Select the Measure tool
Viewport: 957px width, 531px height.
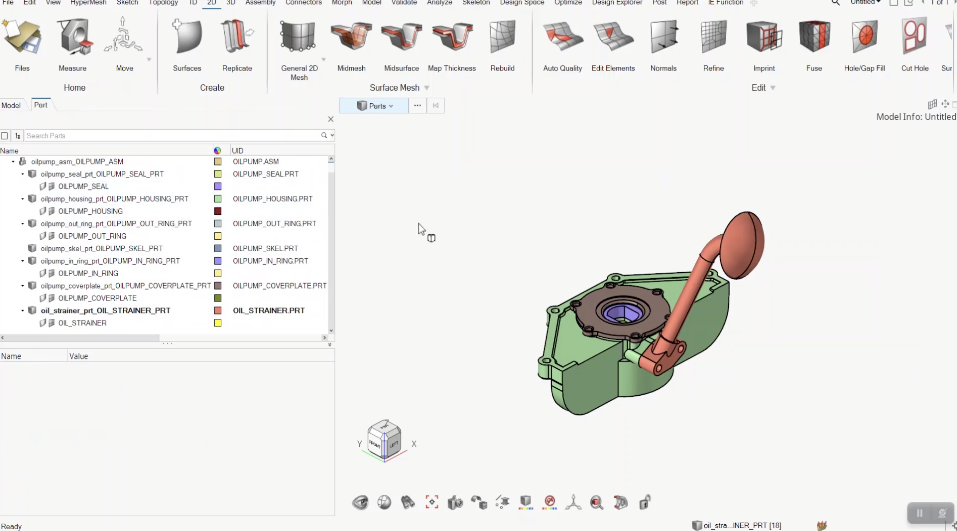(72, 46)
